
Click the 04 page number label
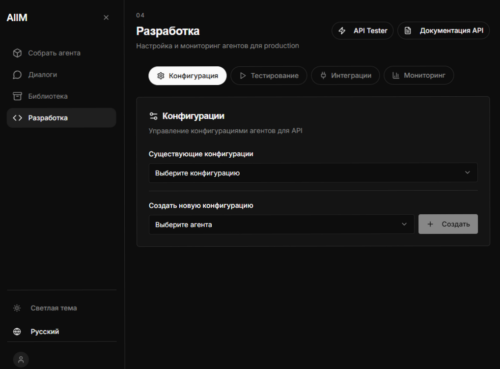point(140,15)
